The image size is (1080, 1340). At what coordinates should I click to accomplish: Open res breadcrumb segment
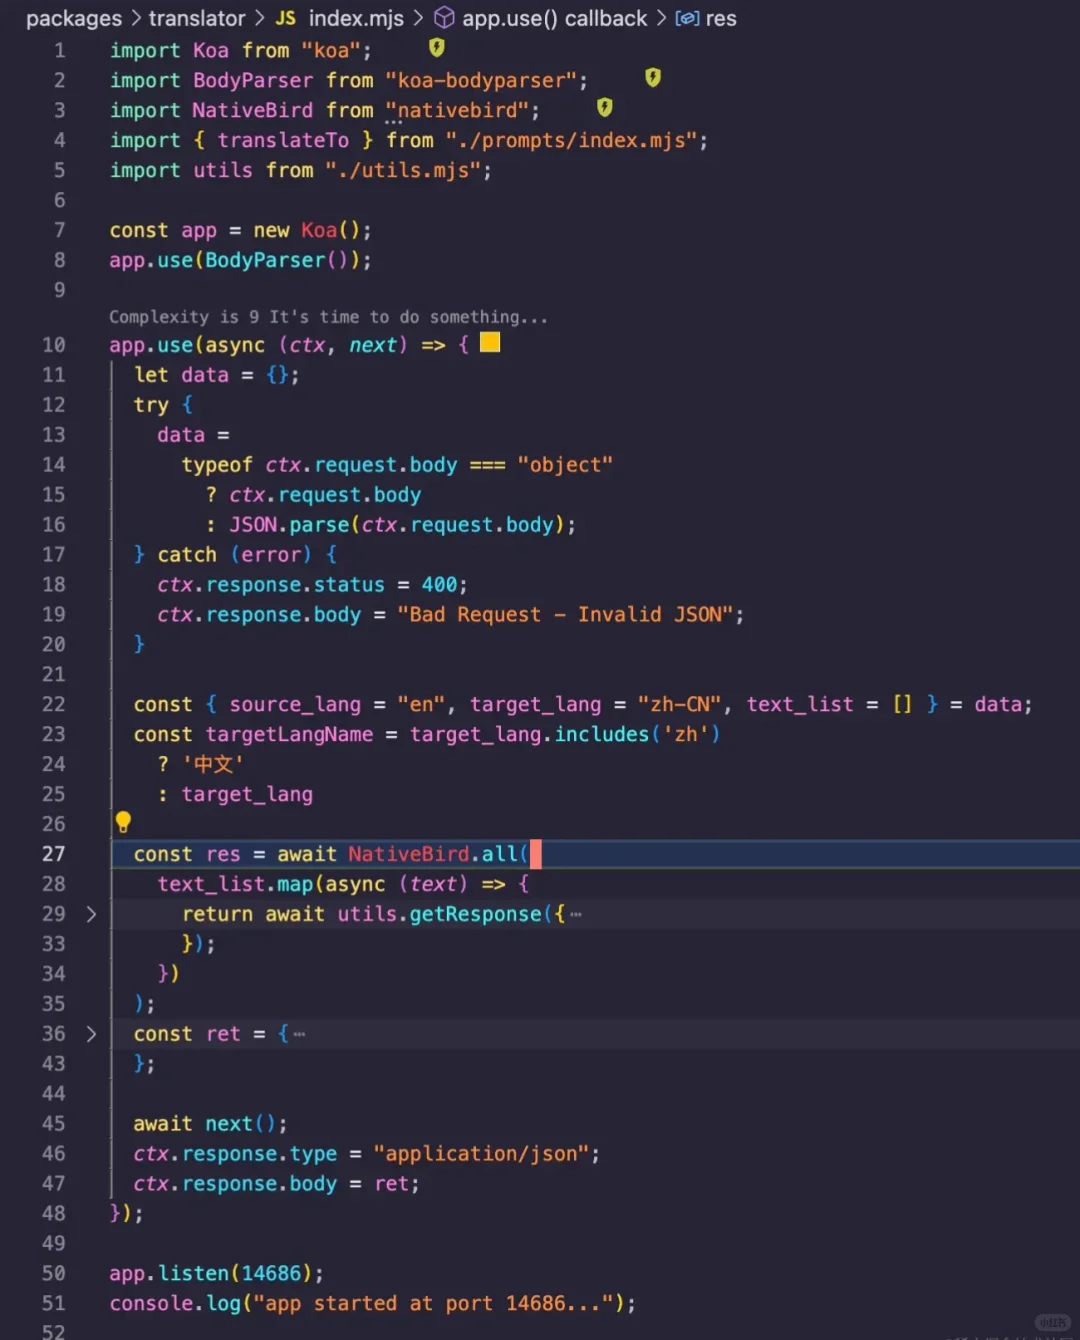click(721, 19)
